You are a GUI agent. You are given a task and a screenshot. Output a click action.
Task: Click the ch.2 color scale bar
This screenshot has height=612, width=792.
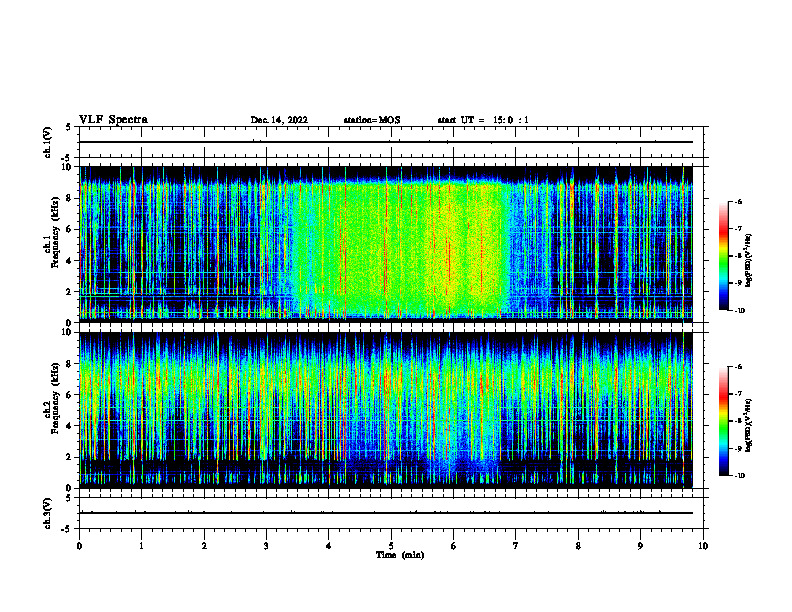click(x=723, y=421)
